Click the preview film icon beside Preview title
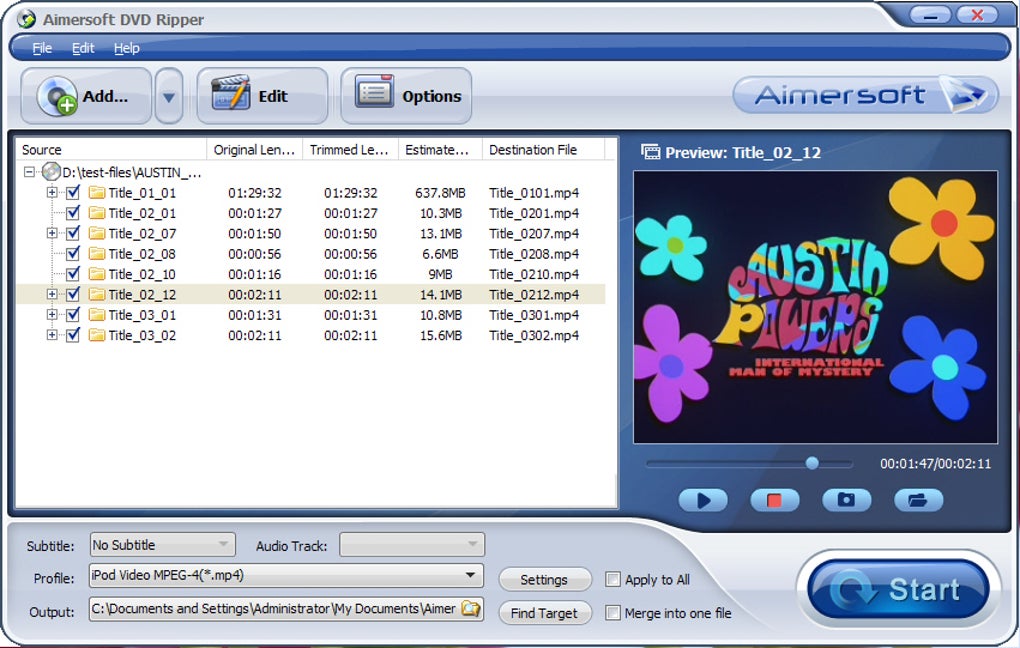The width and height of the screenshot is (1020, 648). (x=651, y=152)
